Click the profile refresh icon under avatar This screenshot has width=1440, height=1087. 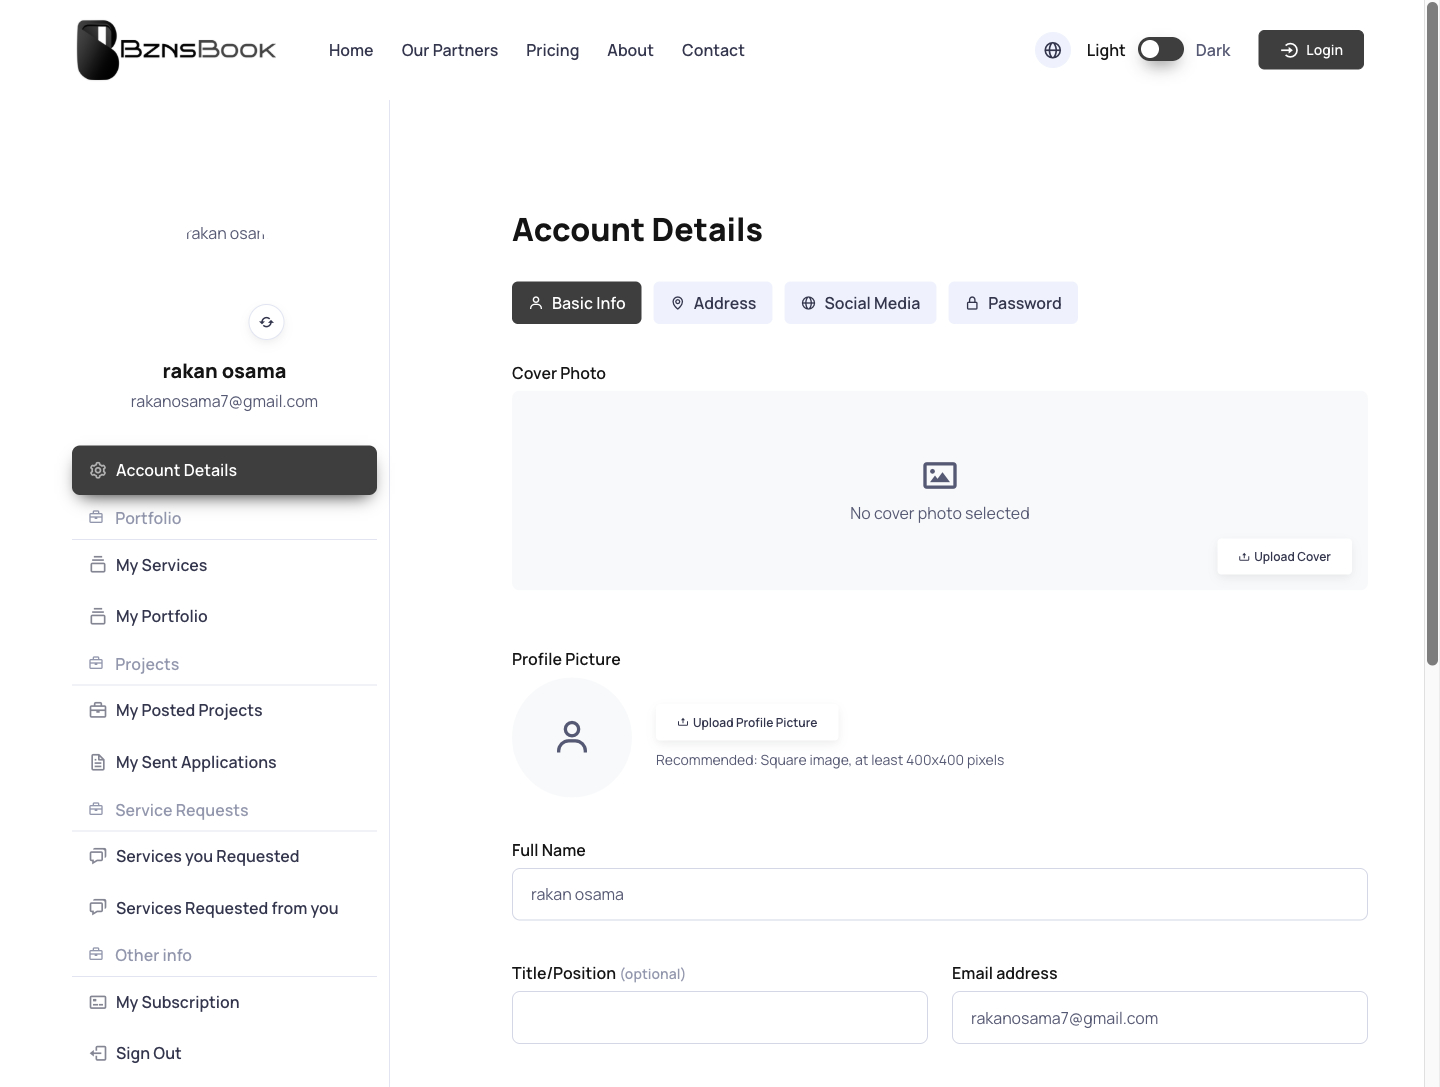(x=266, y=322)
